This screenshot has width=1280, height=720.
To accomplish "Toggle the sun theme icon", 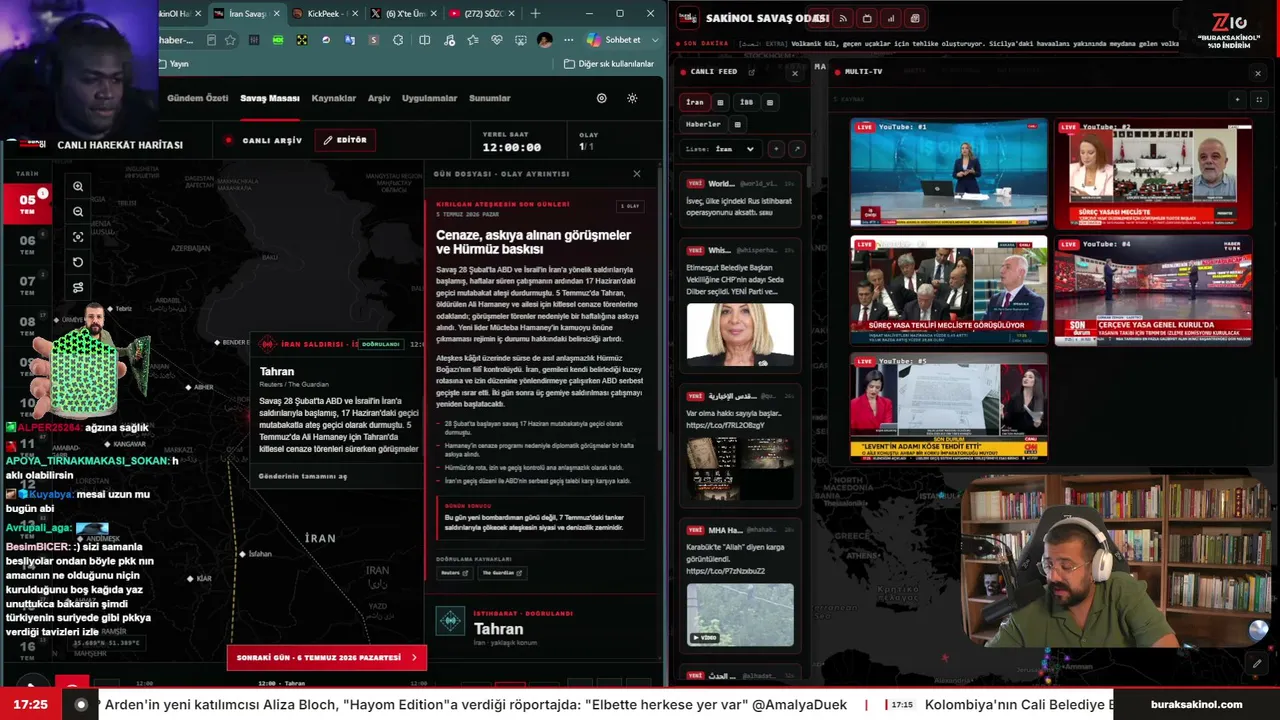I will pos(632,98).
